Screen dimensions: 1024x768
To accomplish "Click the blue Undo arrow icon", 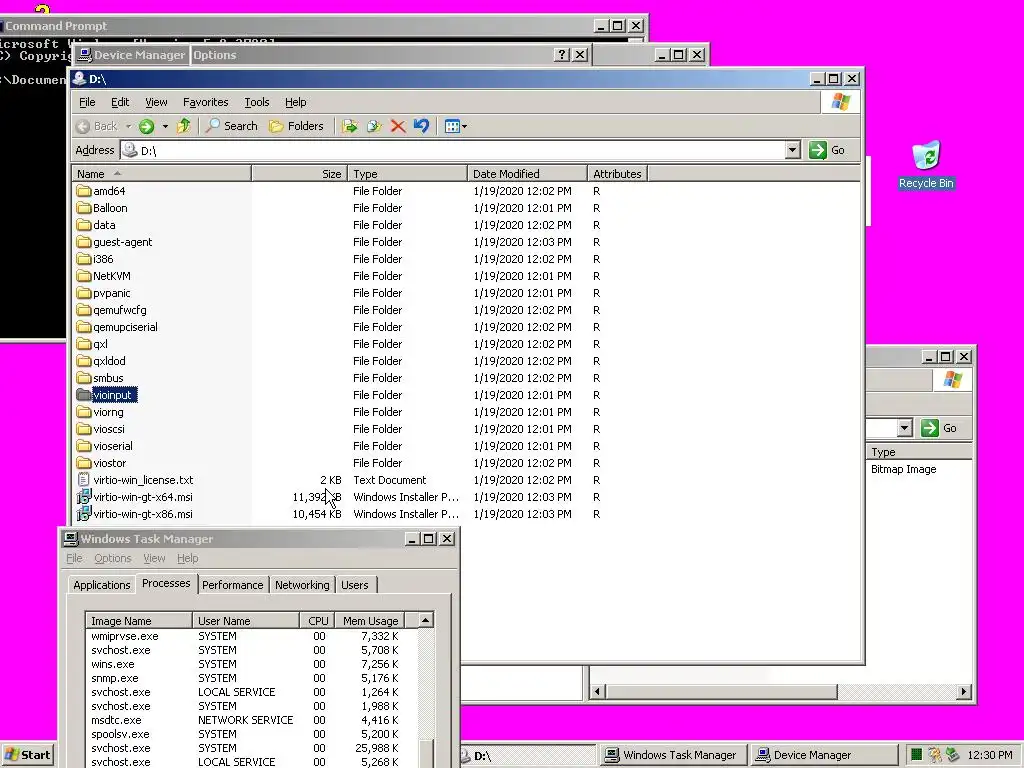I will pyautogui.click(x=421, y=126).
